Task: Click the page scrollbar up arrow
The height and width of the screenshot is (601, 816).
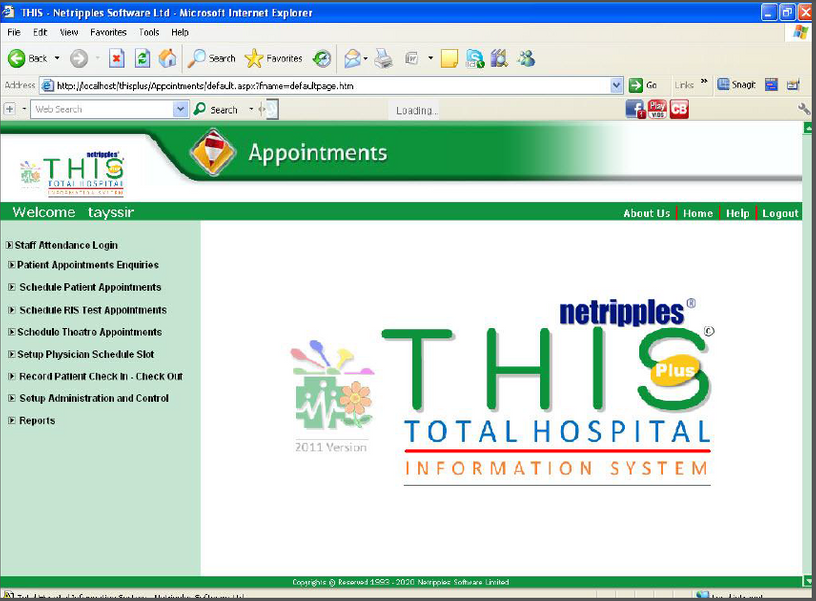Action: pyautogui.click(x=808, y=127)
